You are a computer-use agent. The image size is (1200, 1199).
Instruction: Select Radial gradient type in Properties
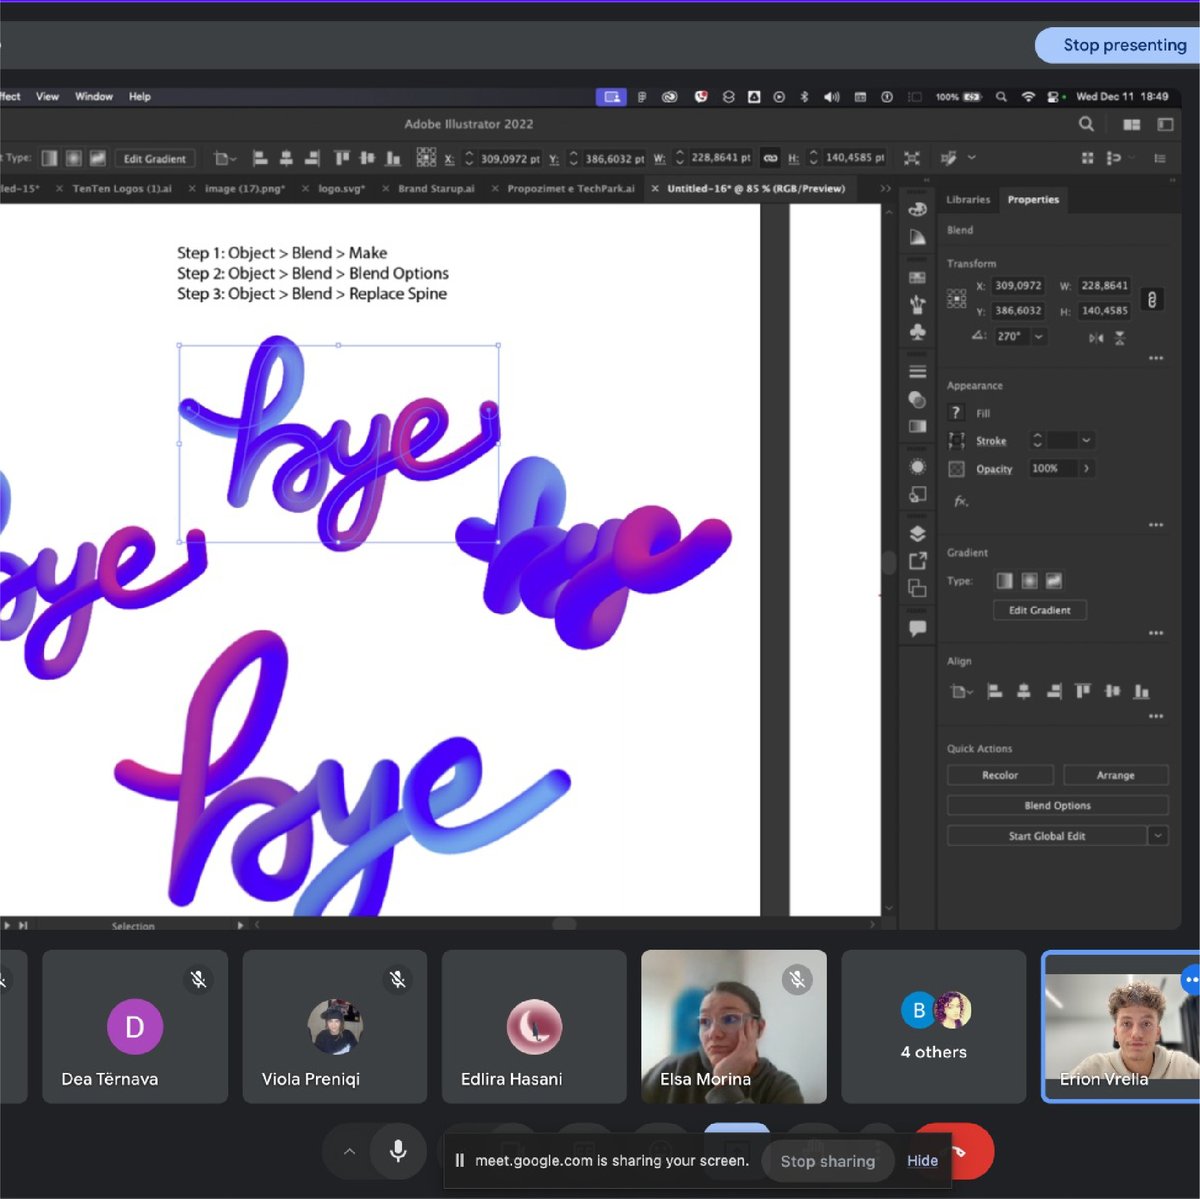tap(1029, 581)
